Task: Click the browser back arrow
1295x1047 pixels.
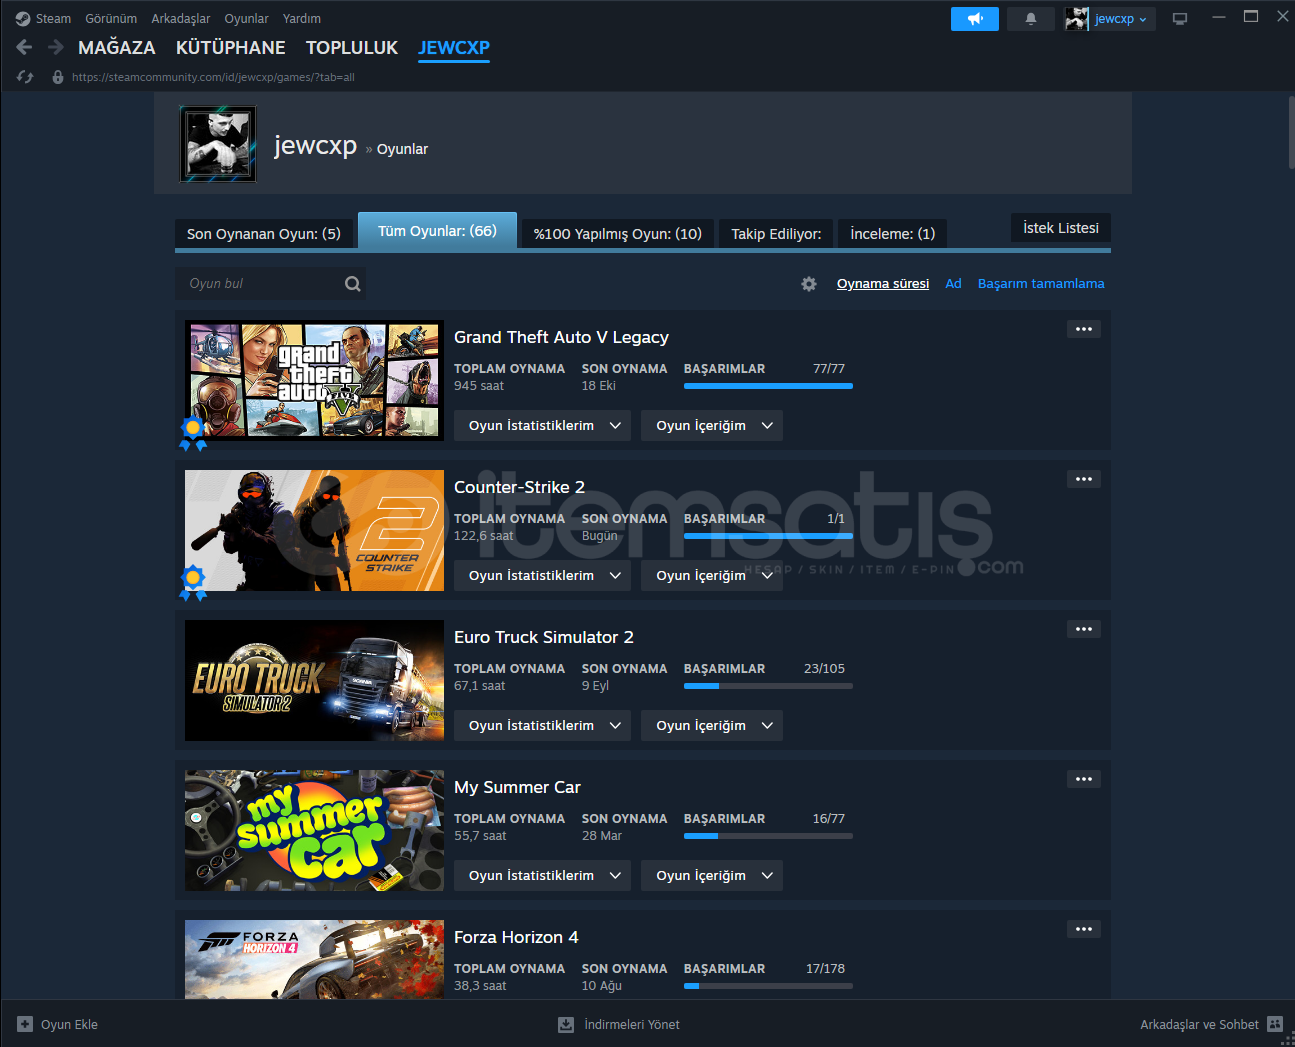Action: tap(25, 47)
